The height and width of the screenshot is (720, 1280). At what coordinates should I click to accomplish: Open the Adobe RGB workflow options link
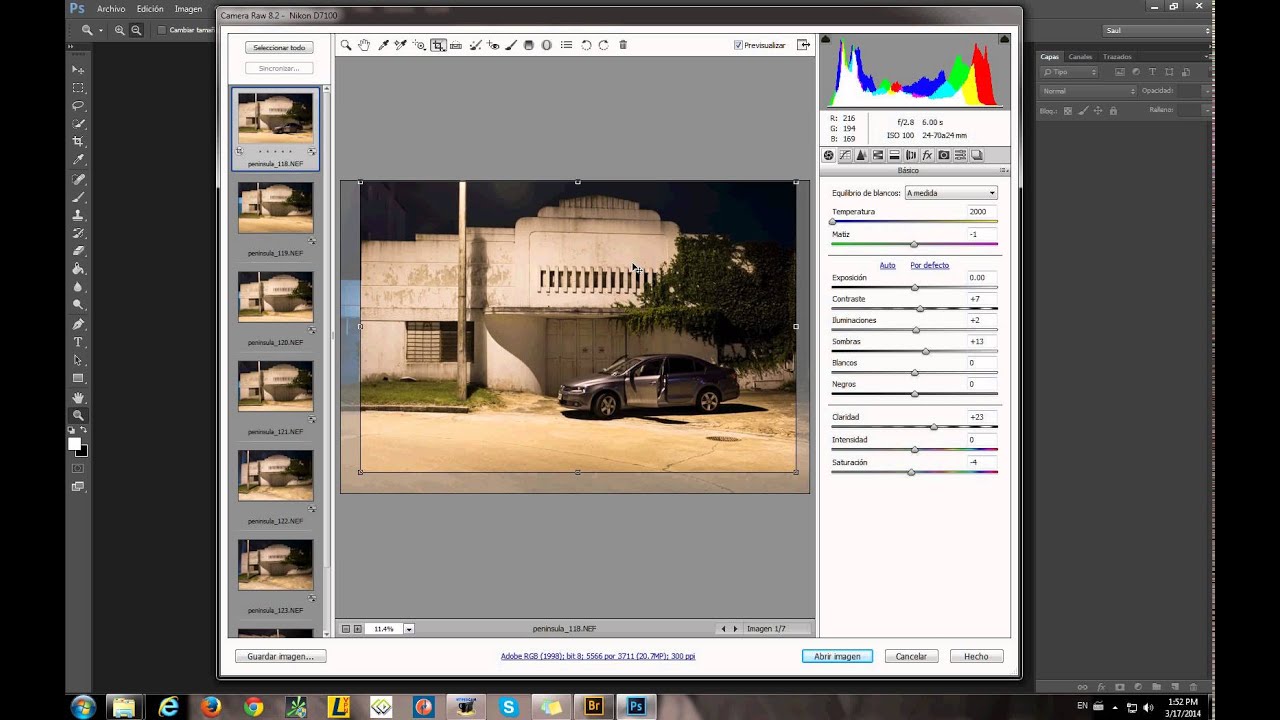point(598,657)
